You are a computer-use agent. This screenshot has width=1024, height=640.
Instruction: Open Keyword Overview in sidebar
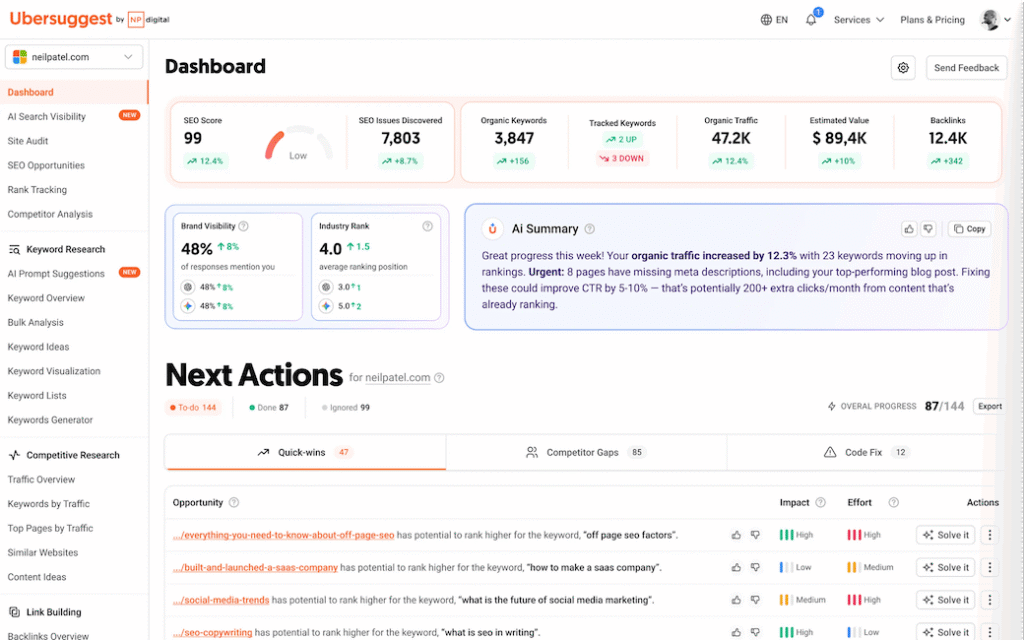click(x=46, y=298)
